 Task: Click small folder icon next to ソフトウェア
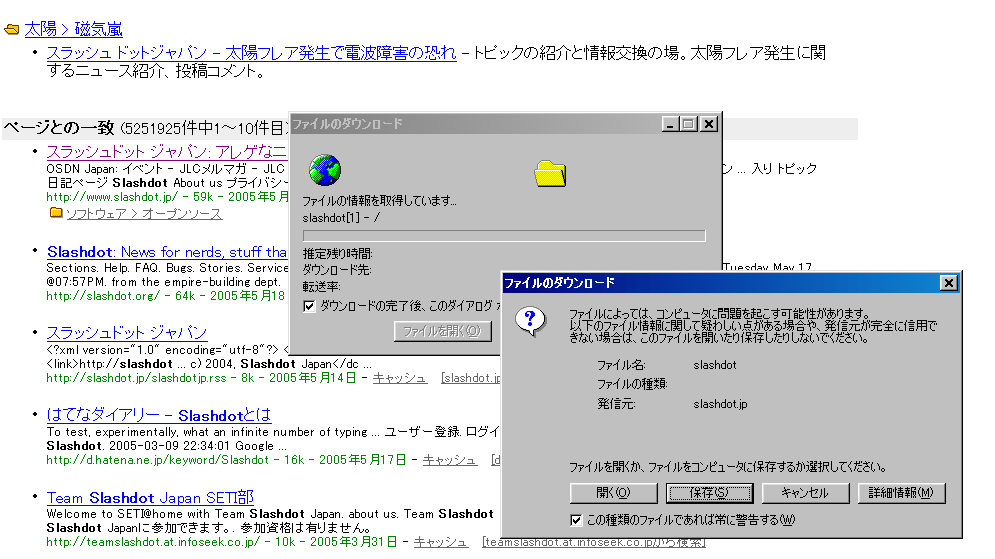click(56, 214)
